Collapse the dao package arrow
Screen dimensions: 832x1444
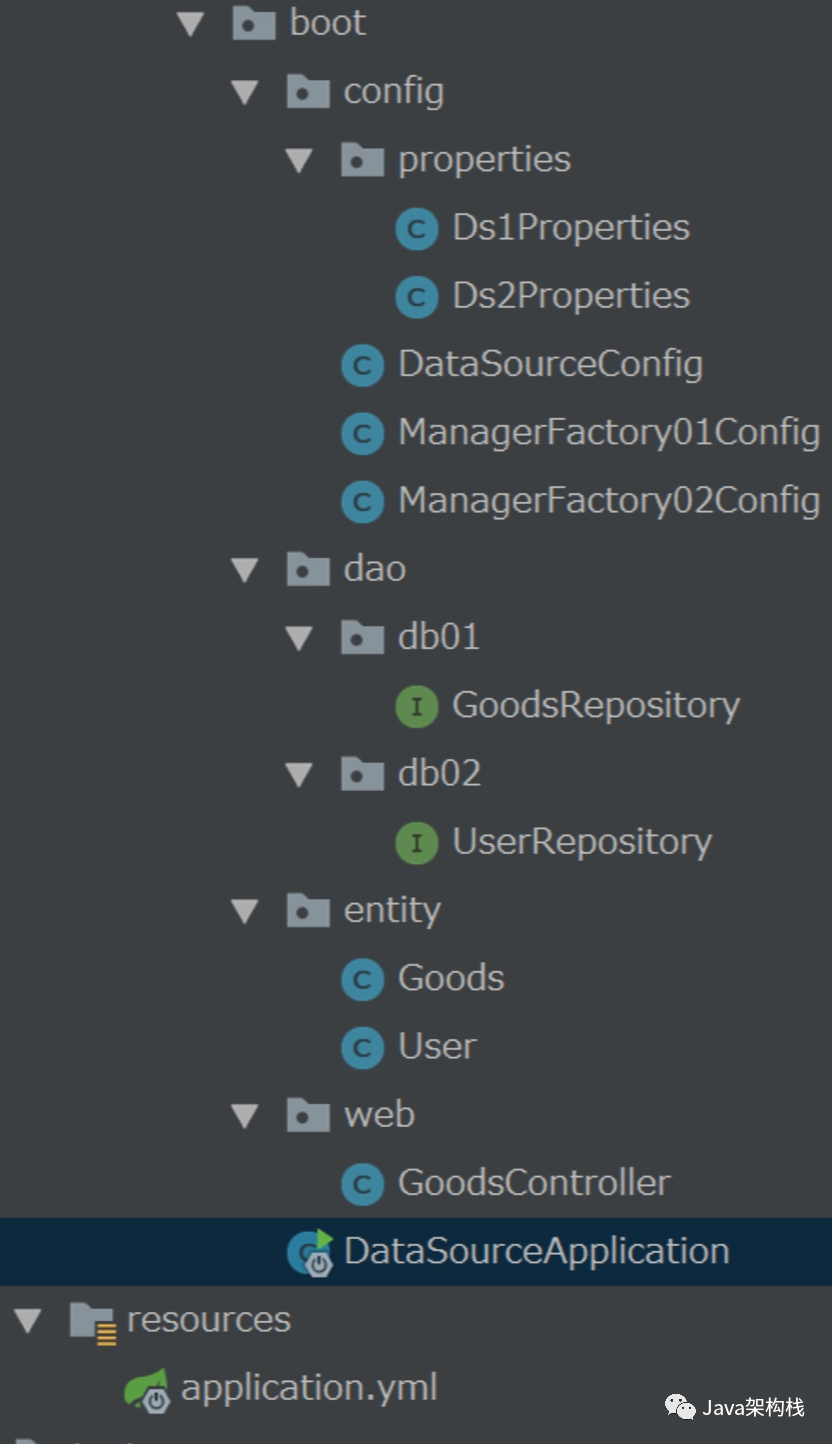[245, 570]
